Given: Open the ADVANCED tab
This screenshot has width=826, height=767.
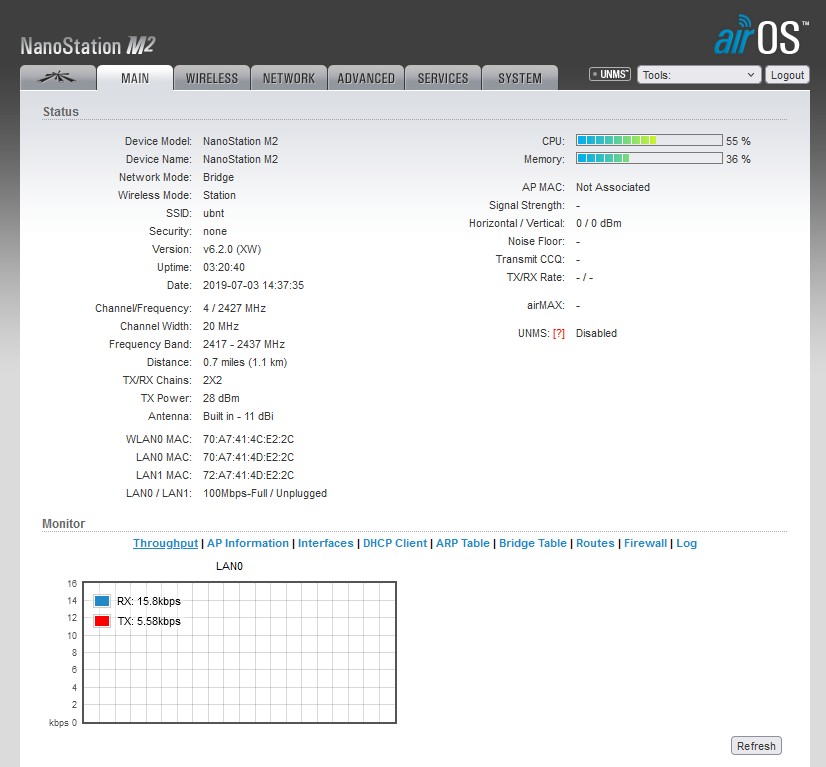Looking at the screenshot, I should point(366,78).
